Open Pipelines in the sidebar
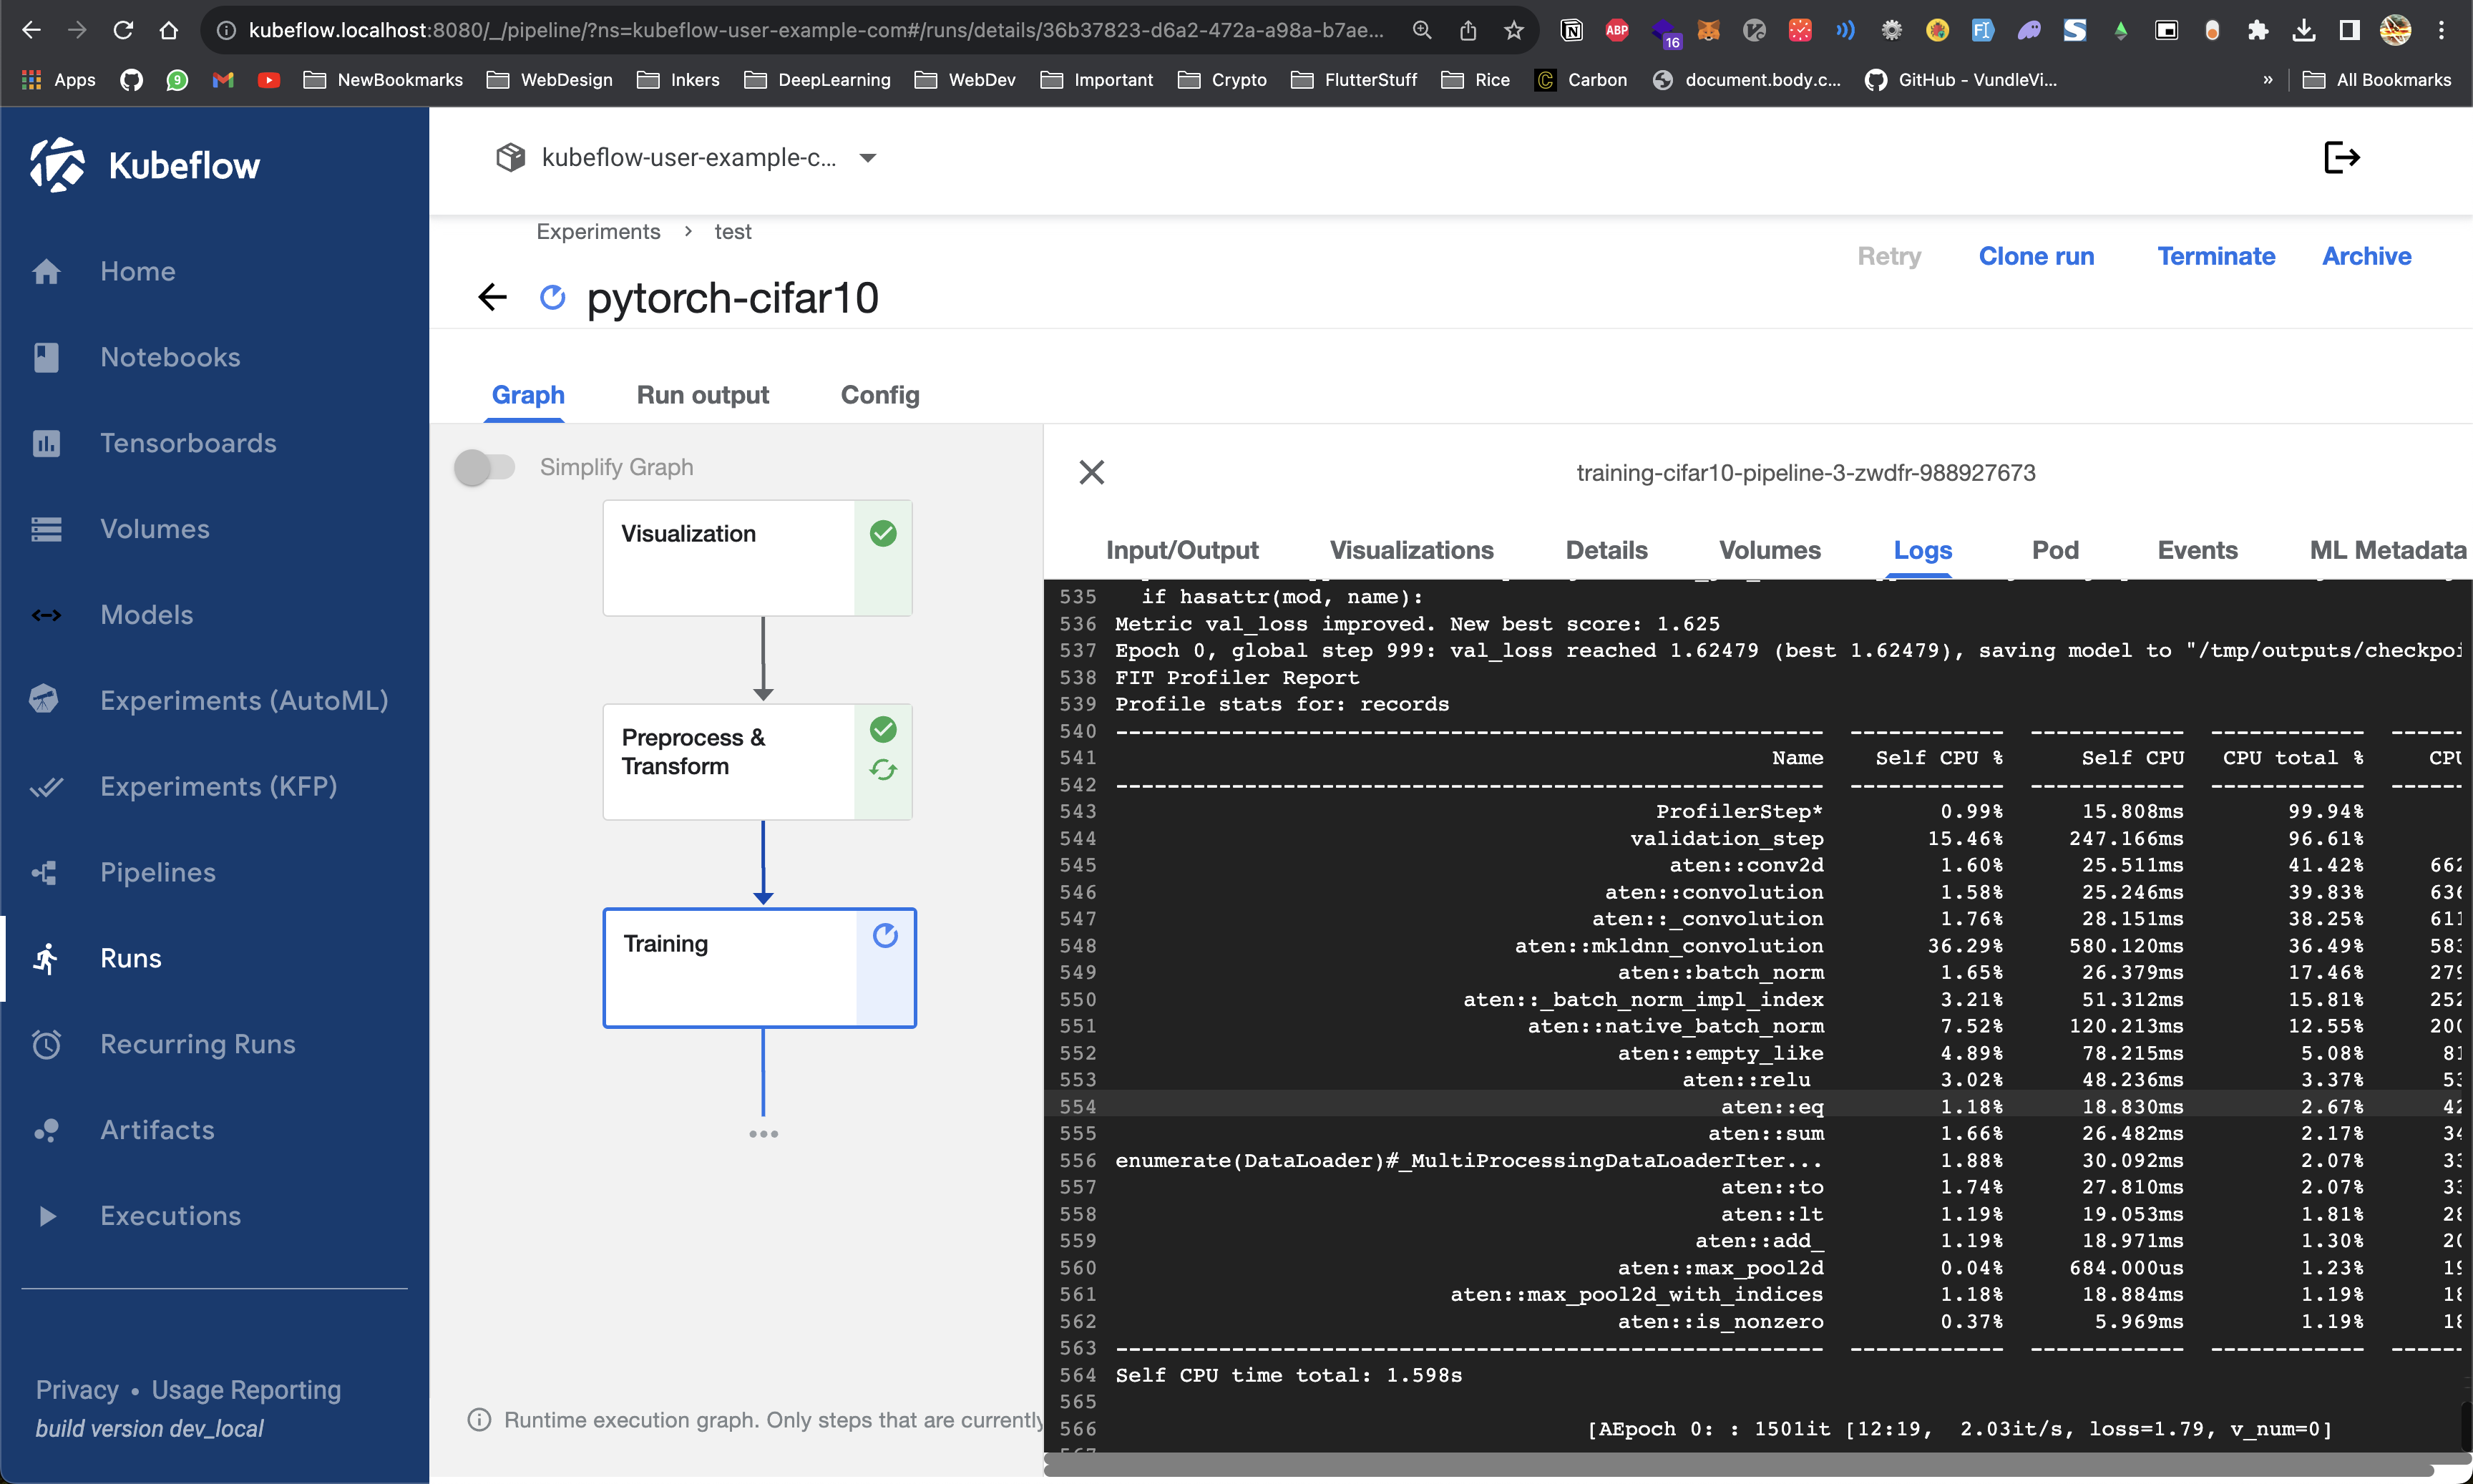The image size is (2473, 1484). pyautogui.click(x=157, y=872)
